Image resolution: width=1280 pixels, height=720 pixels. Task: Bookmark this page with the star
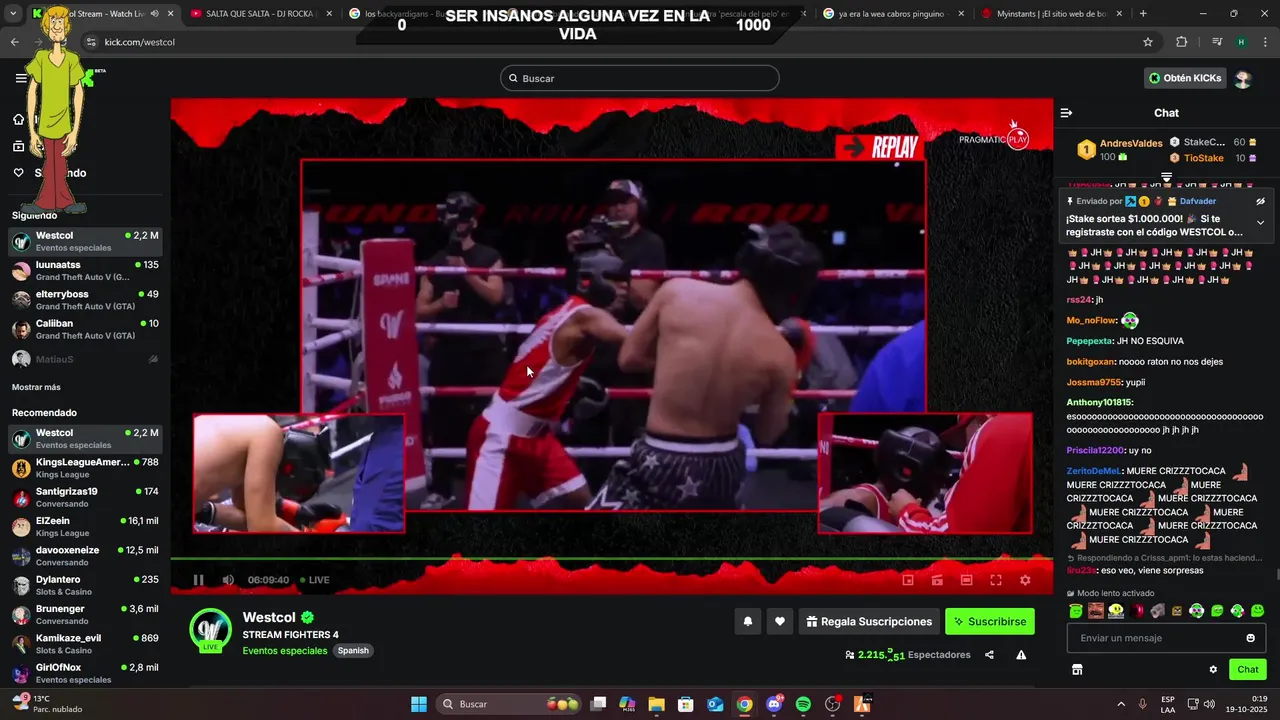(x=1148, y=42)
